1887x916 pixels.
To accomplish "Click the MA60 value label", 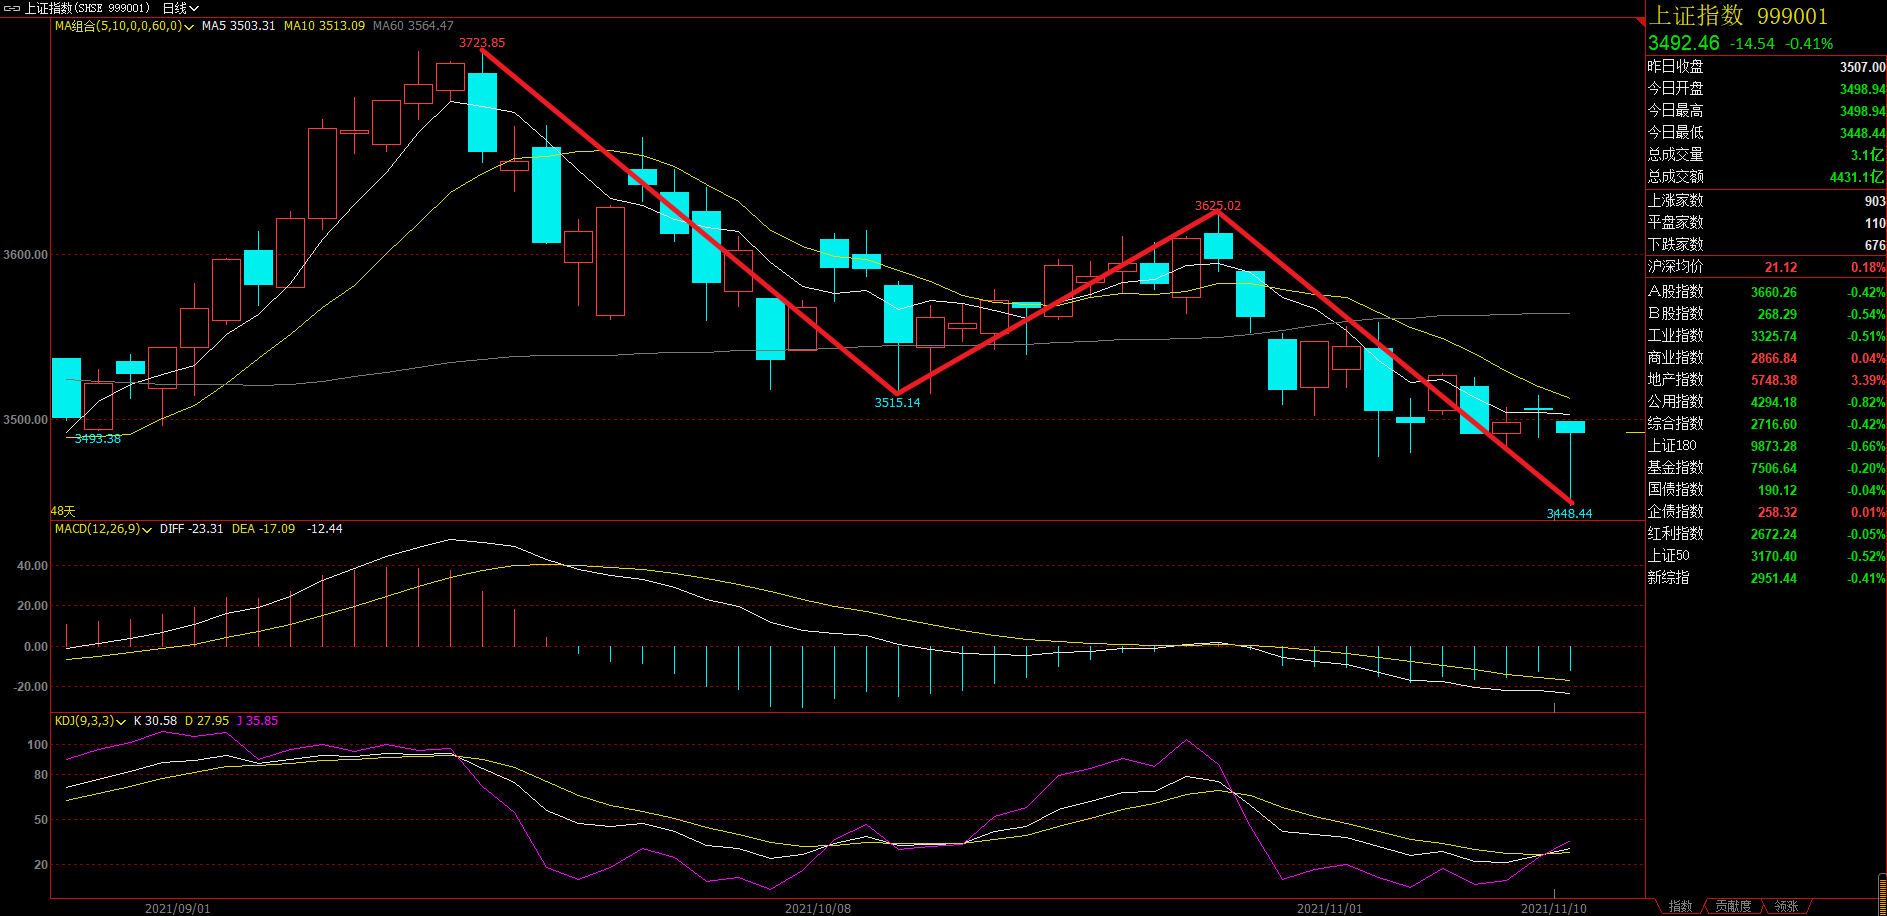I will pos(413,26).
